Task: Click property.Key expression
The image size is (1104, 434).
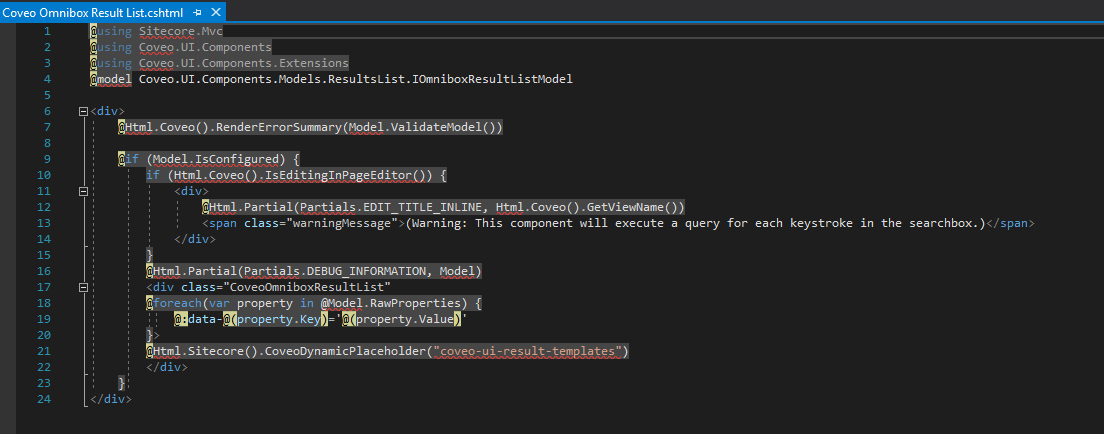Action: (x=279, y=319)
